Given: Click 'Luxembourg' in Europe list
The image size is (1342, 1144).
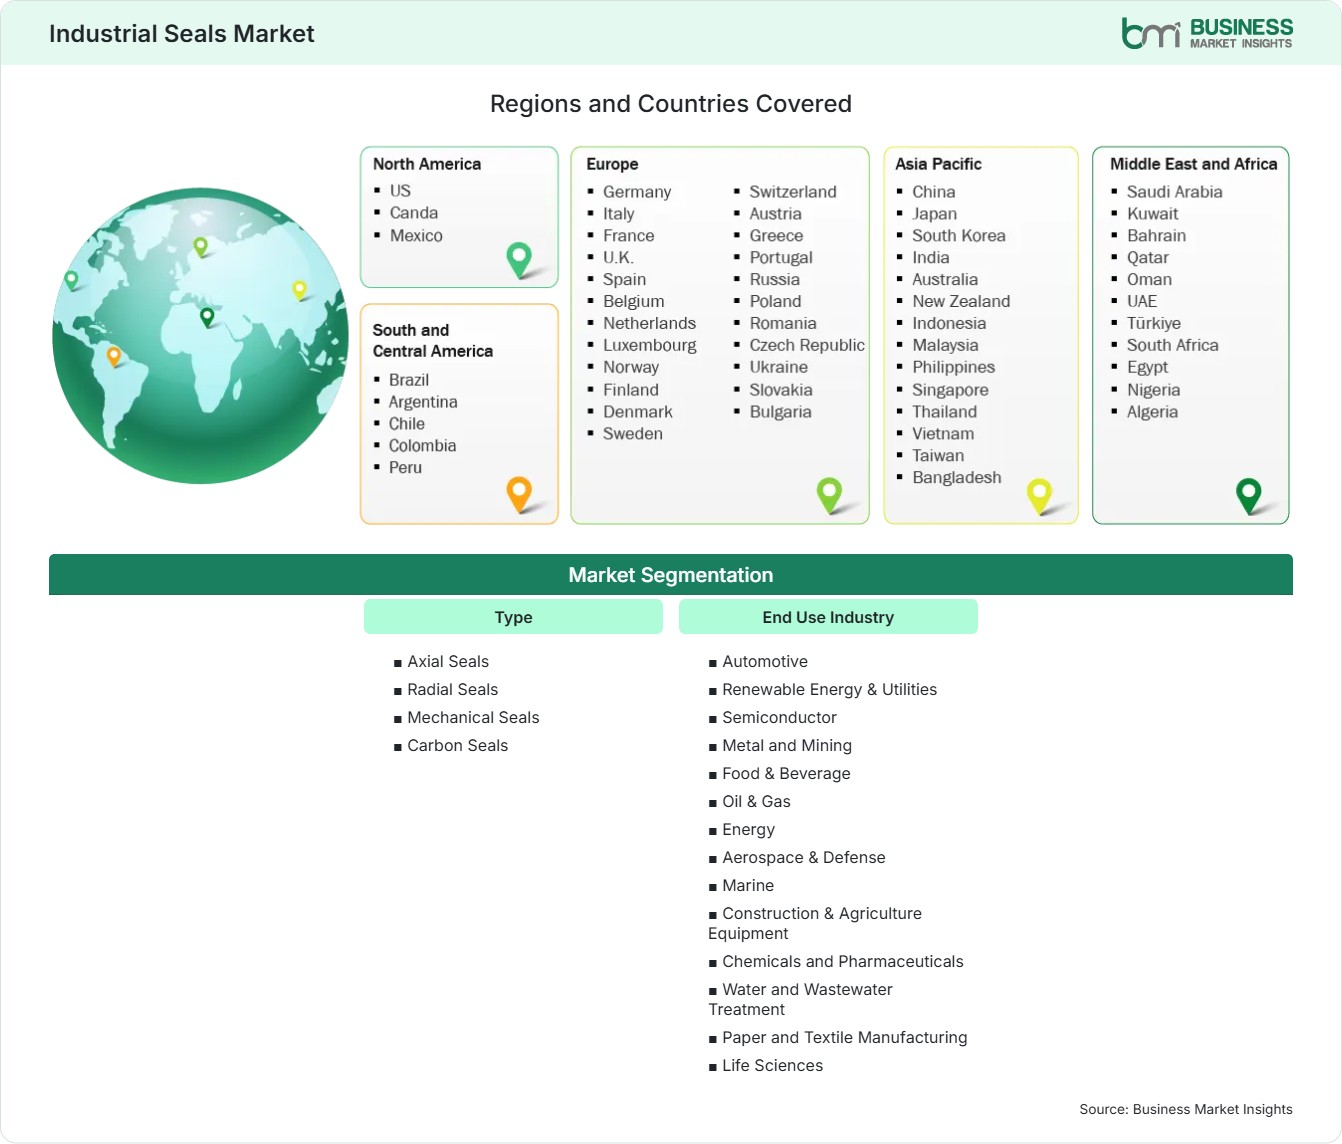Looking at the screenshot, I should (x=650, y=345).
